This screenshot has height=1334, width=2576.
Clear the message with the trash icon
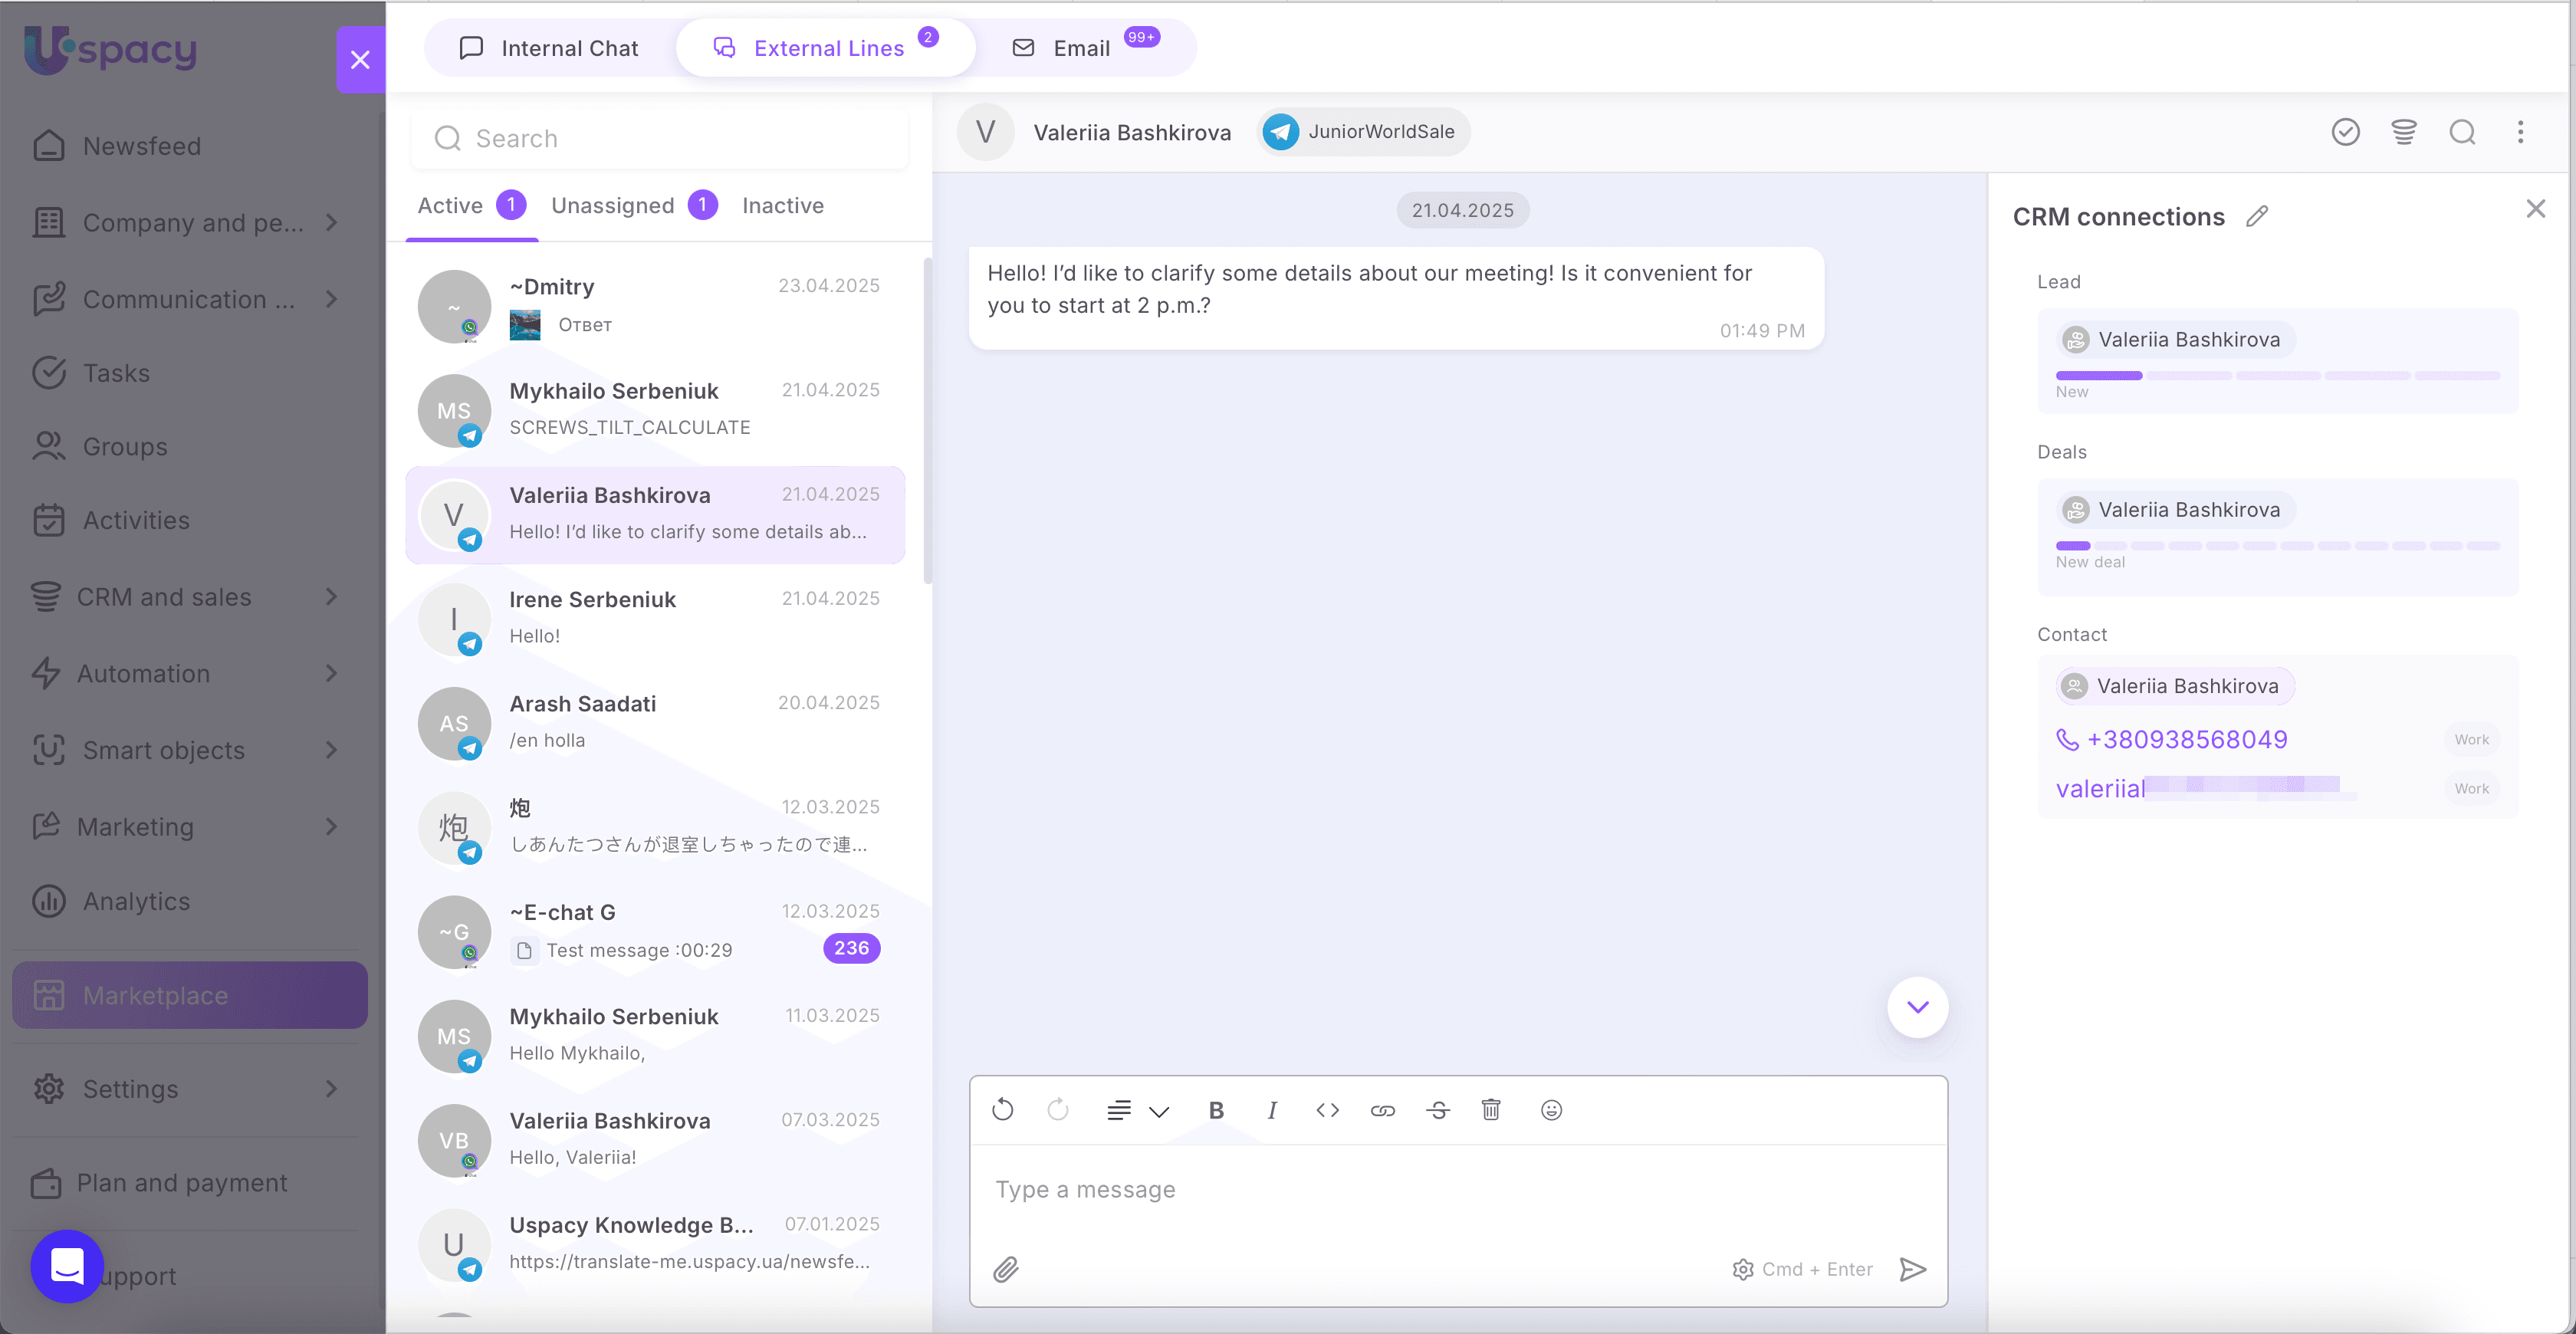coord(1491,1110)
